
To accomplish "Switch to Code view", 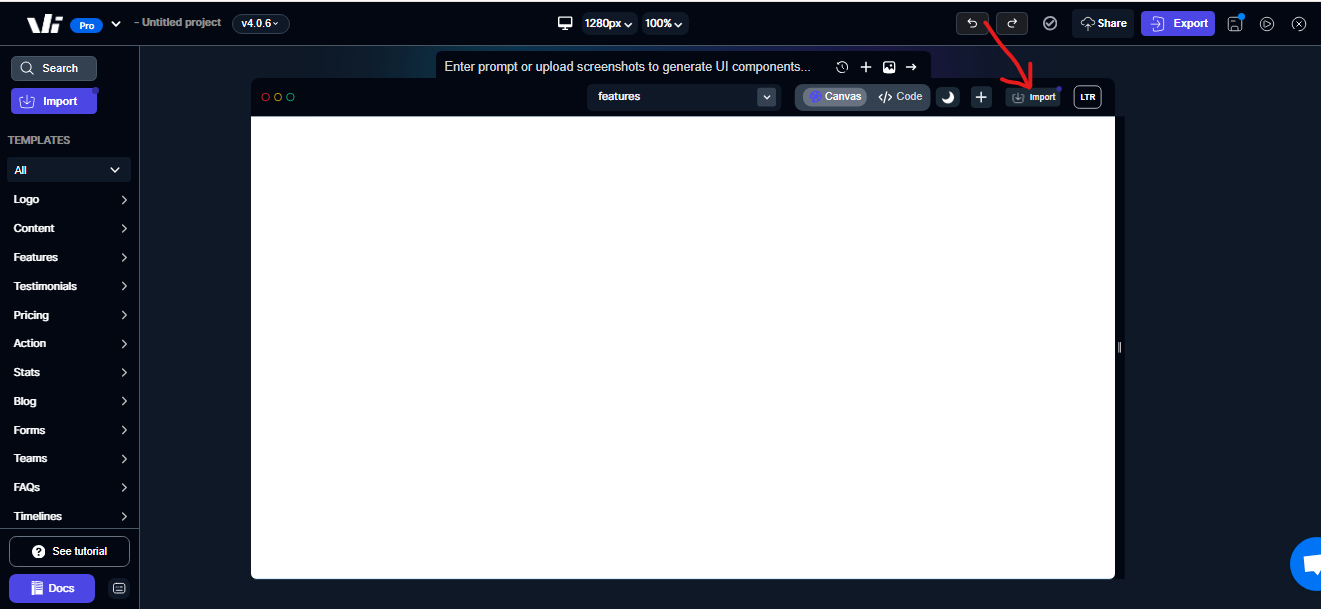I will point(900,97).
